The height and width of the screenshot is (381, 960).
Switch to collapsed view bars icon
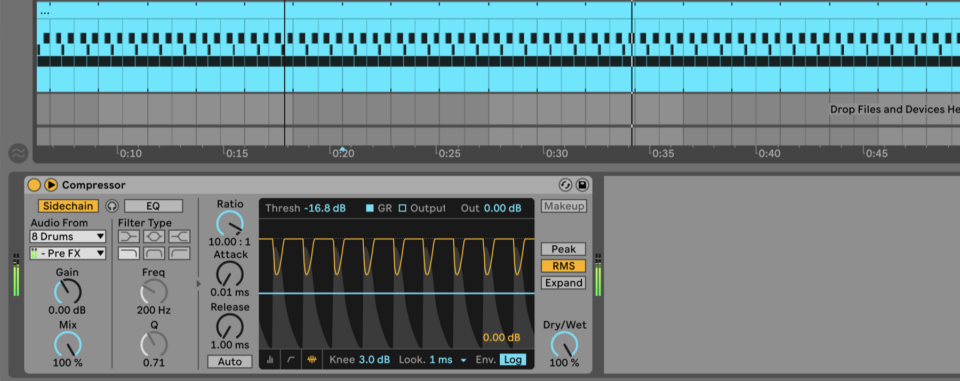[270, 360]
